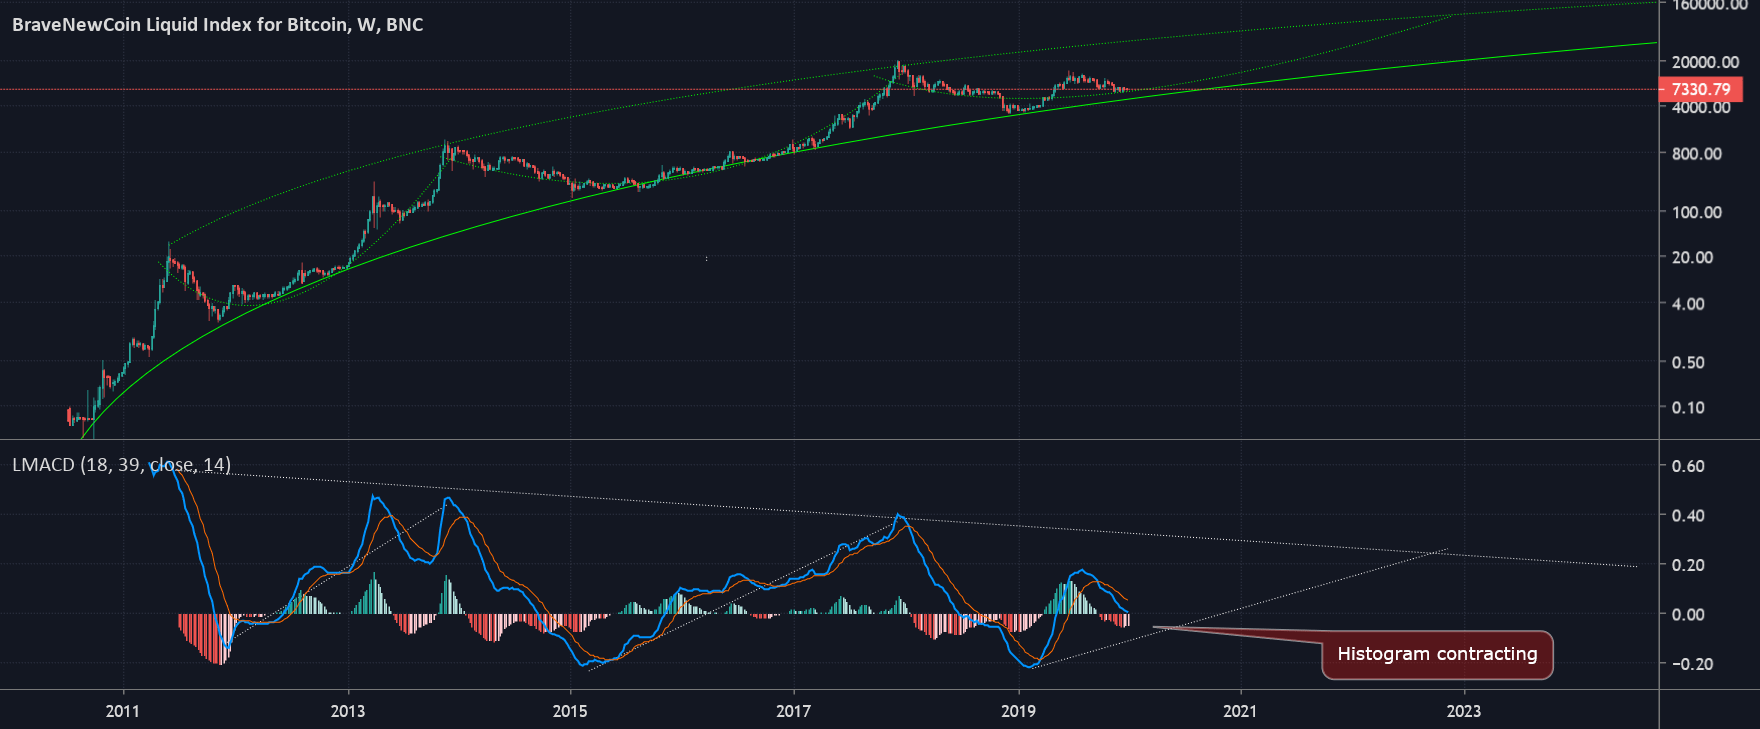Click the current price label 7330.79
This screenshot has width=1760, height=729.
1701,89
